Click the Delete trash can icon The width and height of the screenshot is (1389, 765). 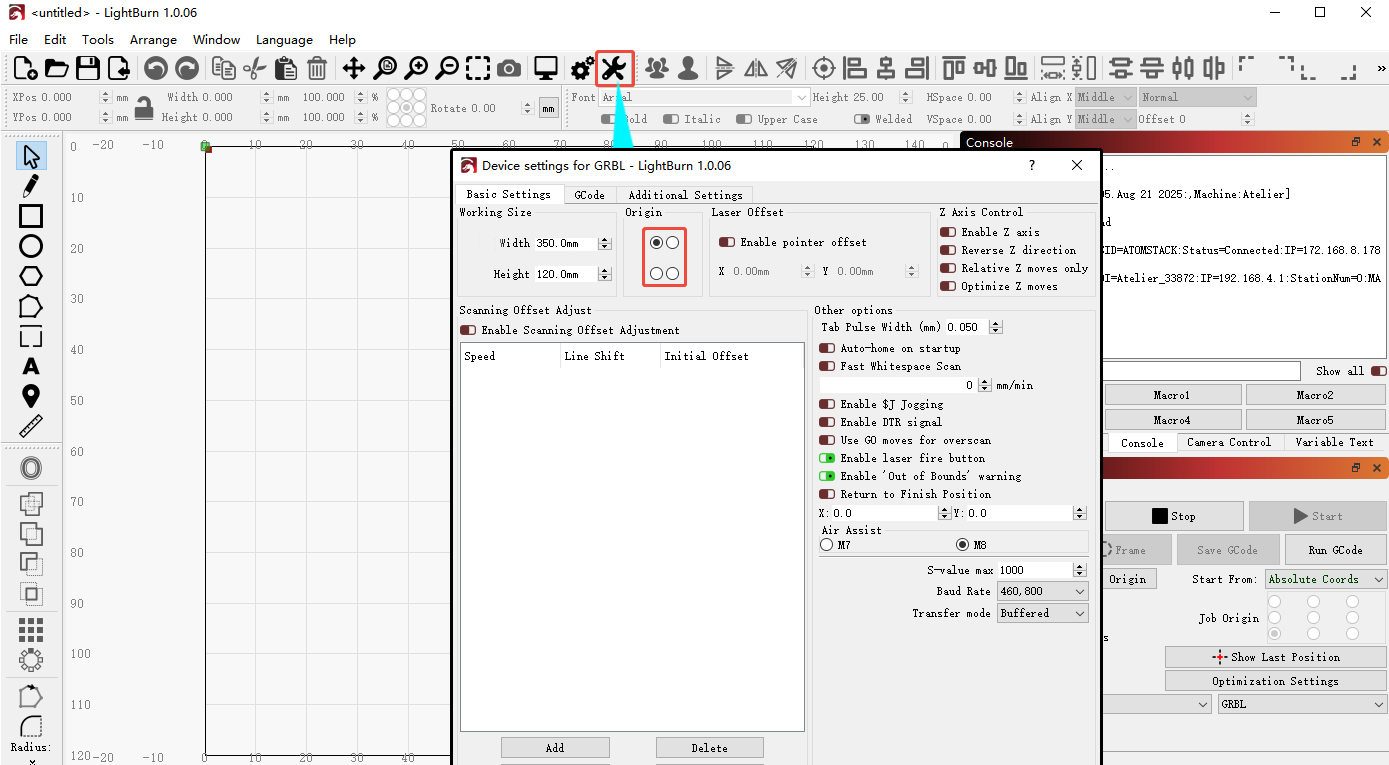coord(317,68)
